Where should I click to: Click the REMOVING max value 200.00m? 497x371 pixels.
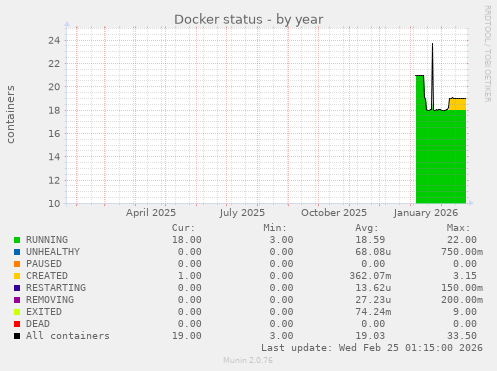[x=462, y=300]
